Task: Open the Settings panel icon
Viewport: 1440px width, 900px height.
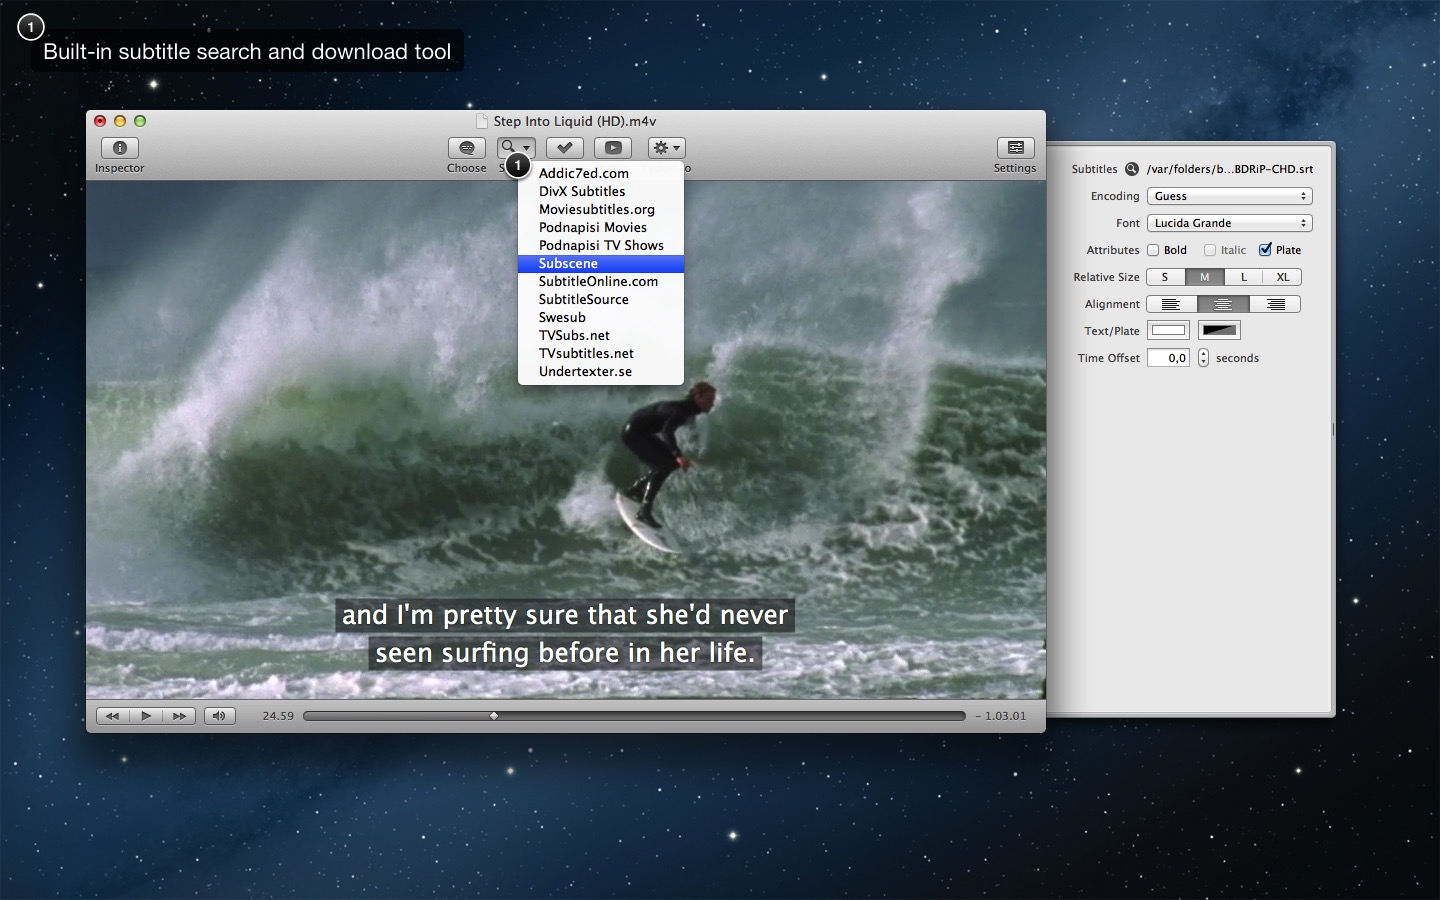Action: [1015, 148]
